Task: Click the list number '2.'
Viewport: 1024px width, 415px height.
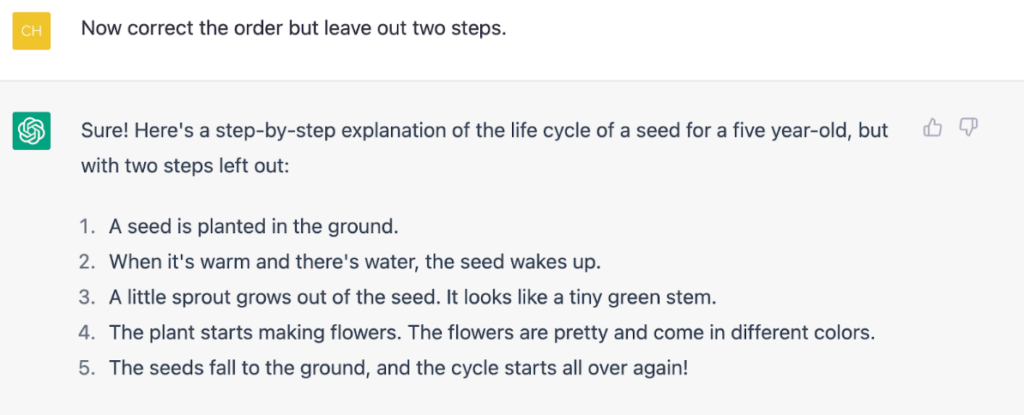Action: click(88, 262)
